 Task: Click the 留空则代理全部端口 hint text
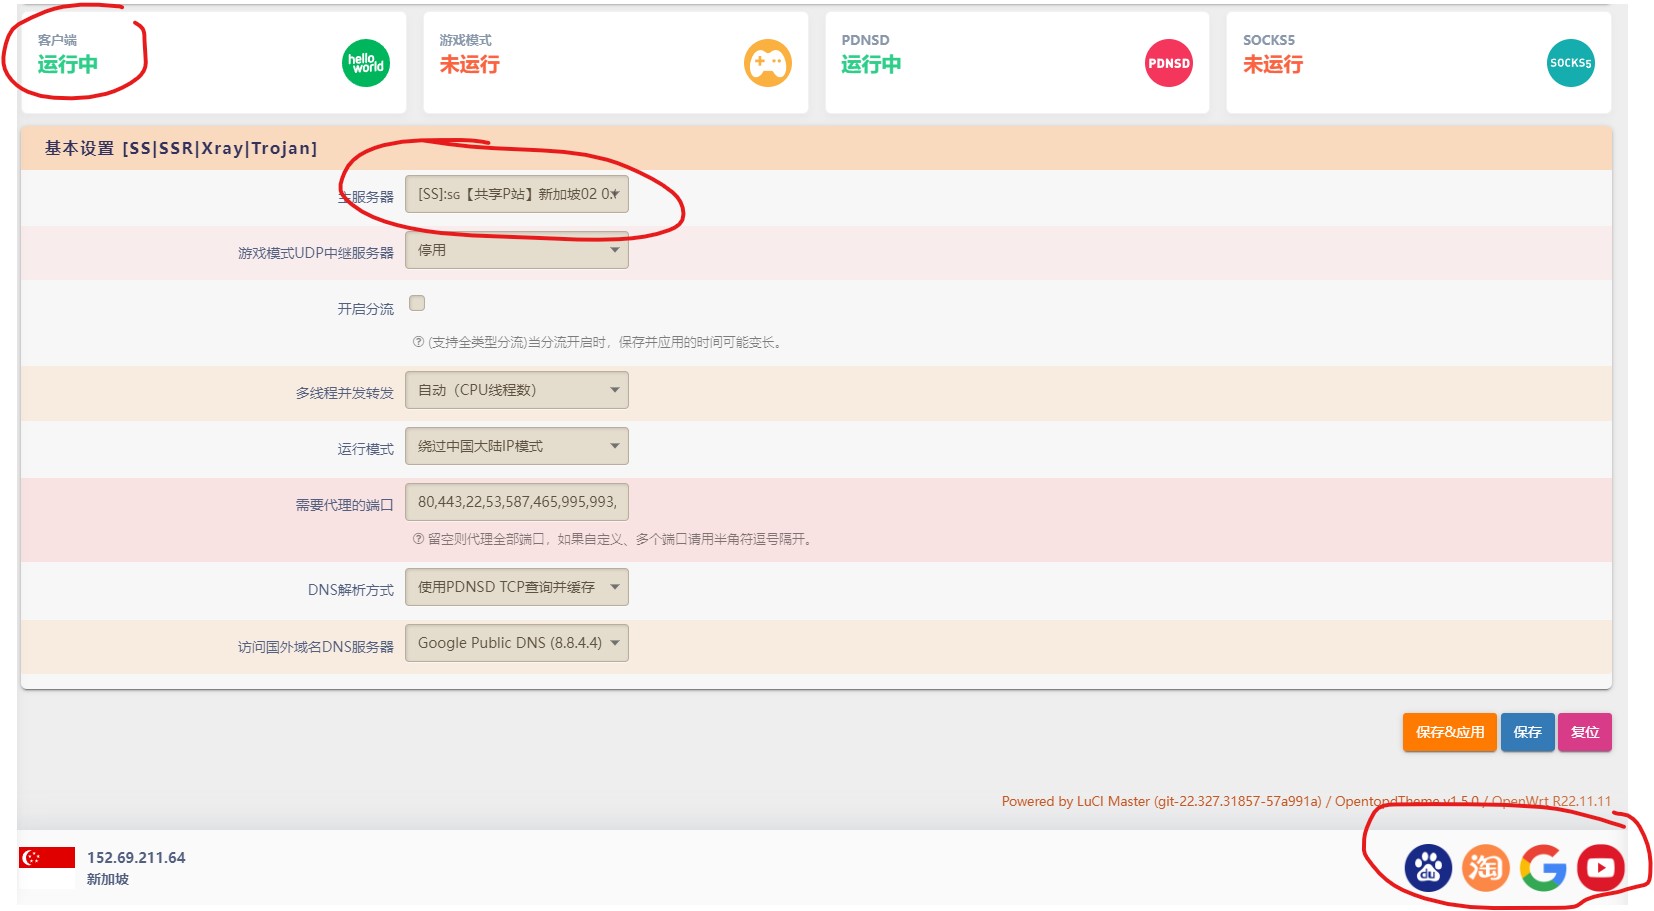pos(613,539)
